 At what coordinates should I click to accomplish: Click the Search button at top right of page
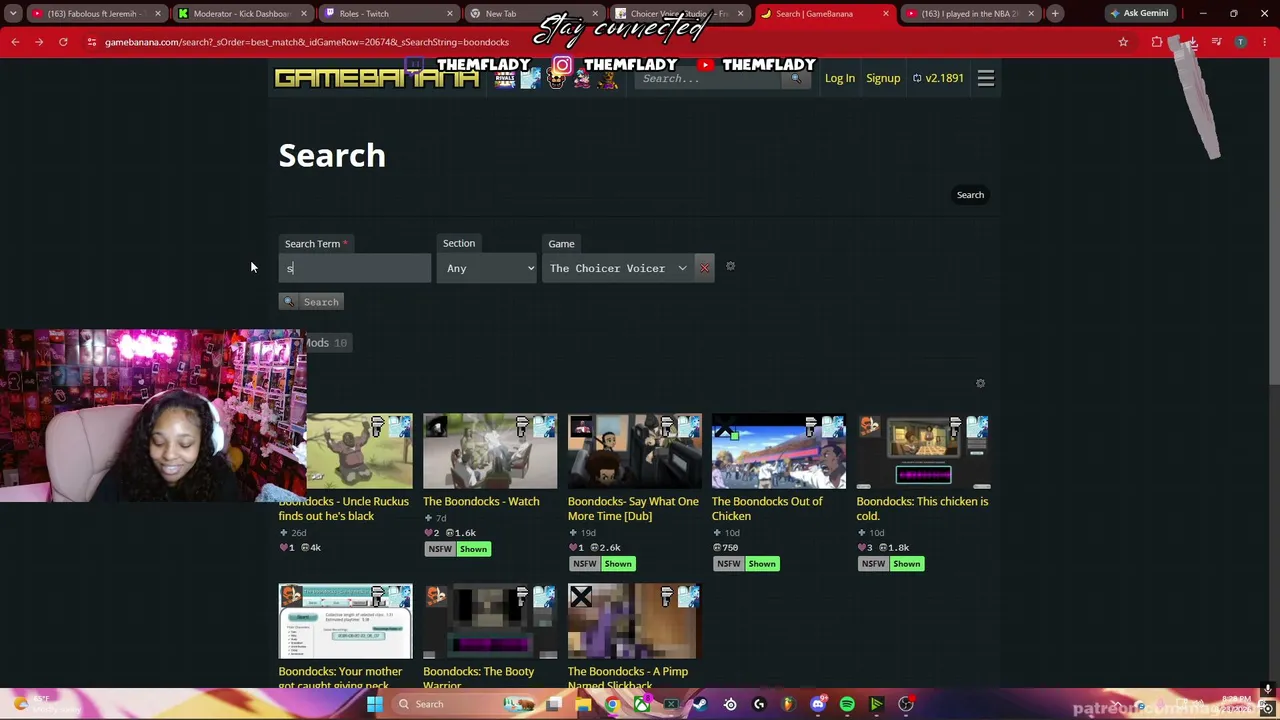pos(970,195)
